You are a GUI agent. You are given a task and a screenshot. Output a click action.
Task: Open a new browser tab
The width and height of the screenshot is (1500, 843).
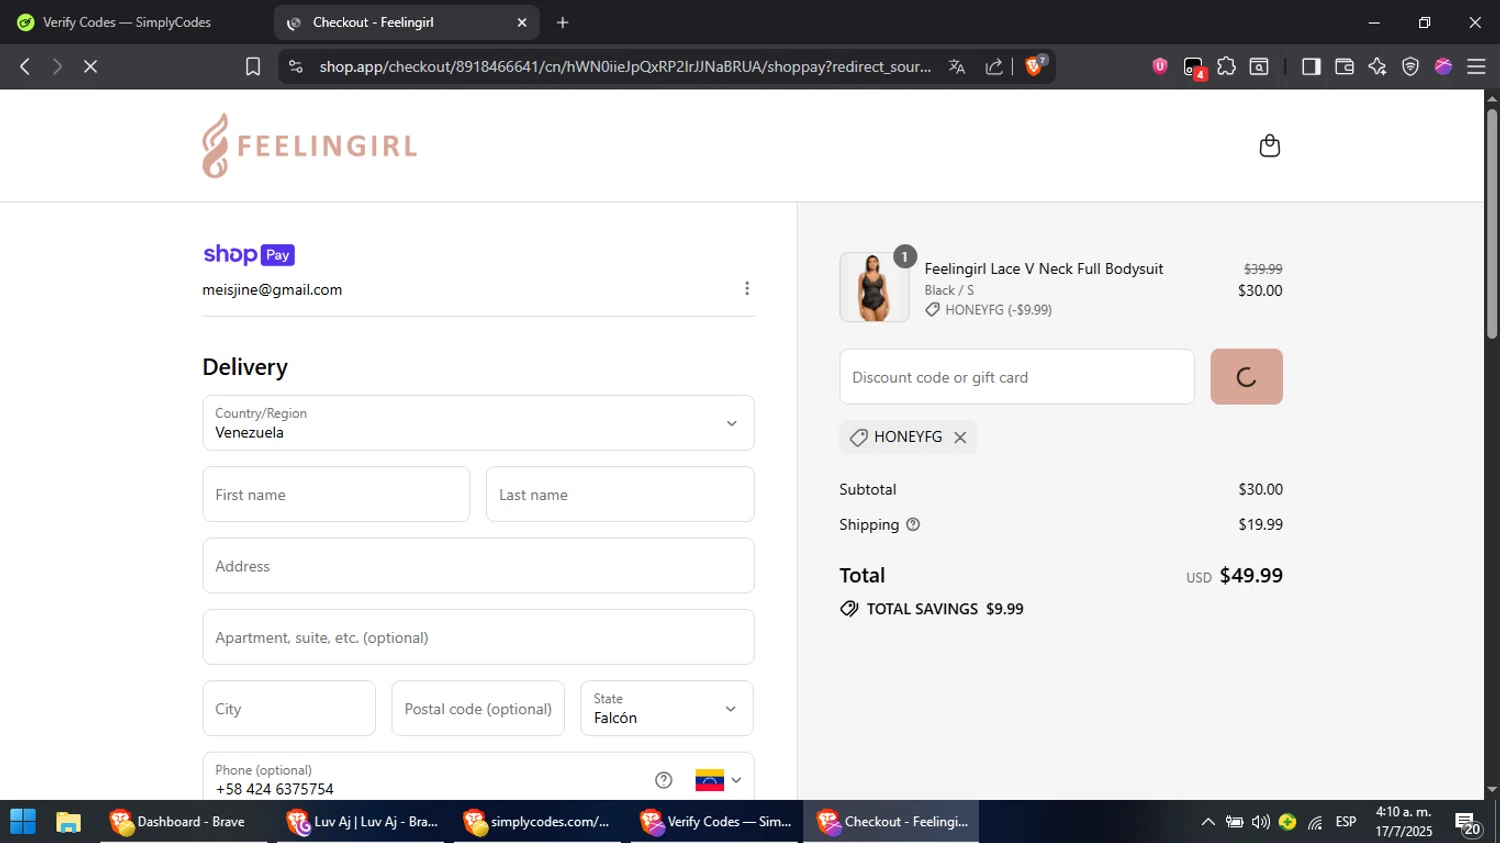coord(563,22)
